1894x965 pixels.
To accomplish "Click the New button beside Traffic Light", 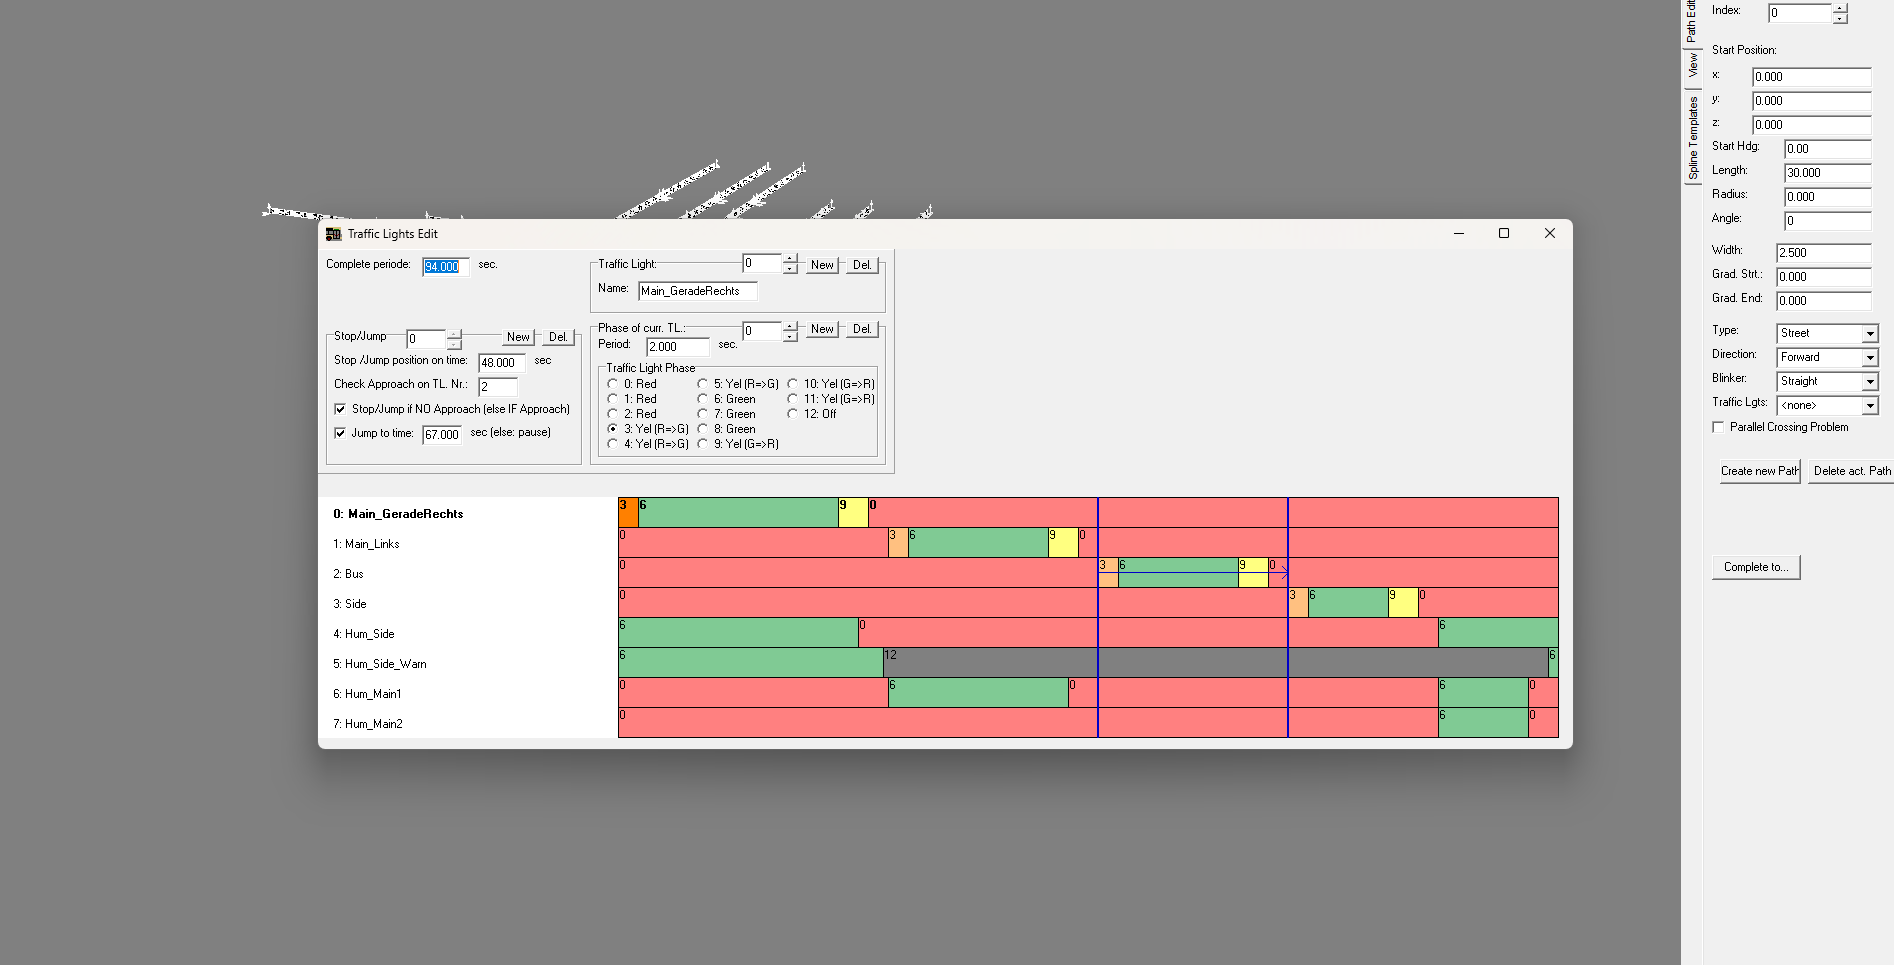I will 822,265.
